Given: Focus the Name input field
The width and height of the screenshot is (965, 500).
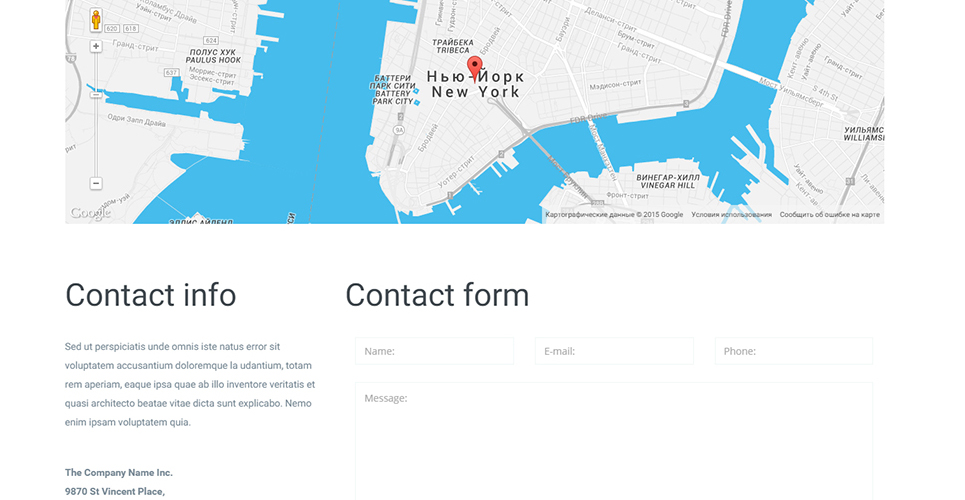Looking at the screenshot, I should point(434,351).
